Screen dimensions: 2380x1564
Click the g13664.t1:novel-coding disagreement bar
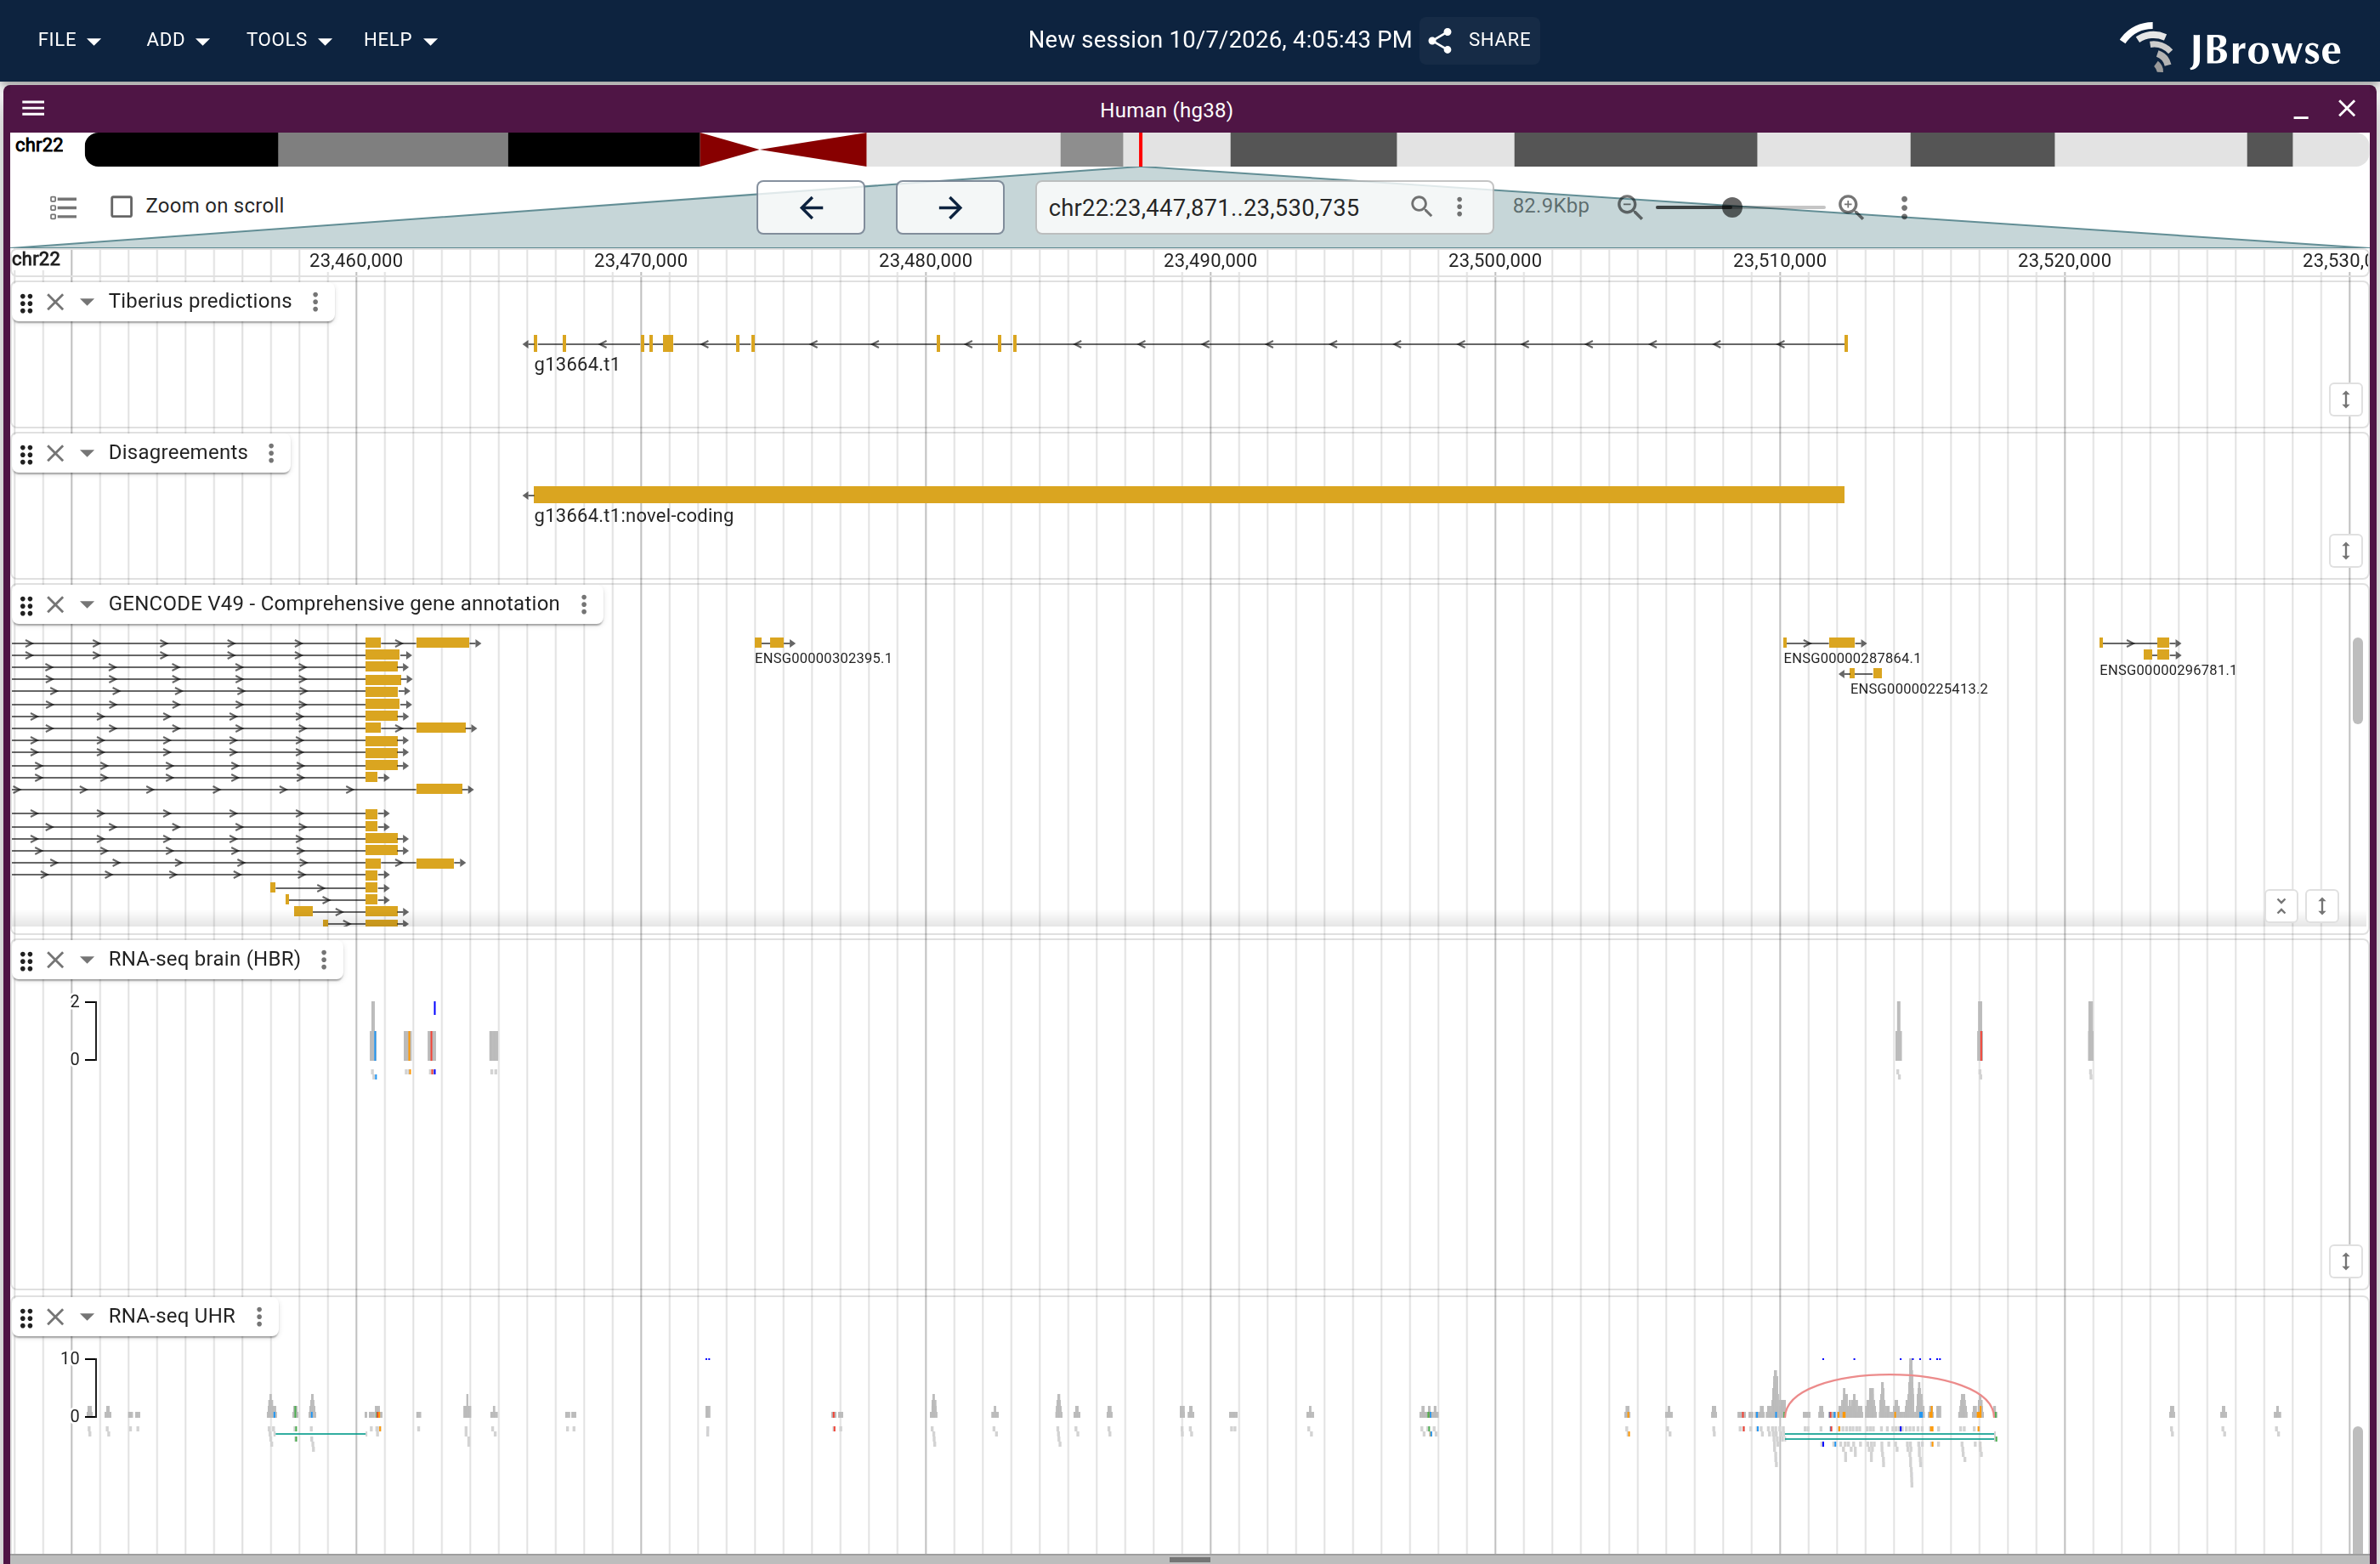click(x=1188, y=494)
